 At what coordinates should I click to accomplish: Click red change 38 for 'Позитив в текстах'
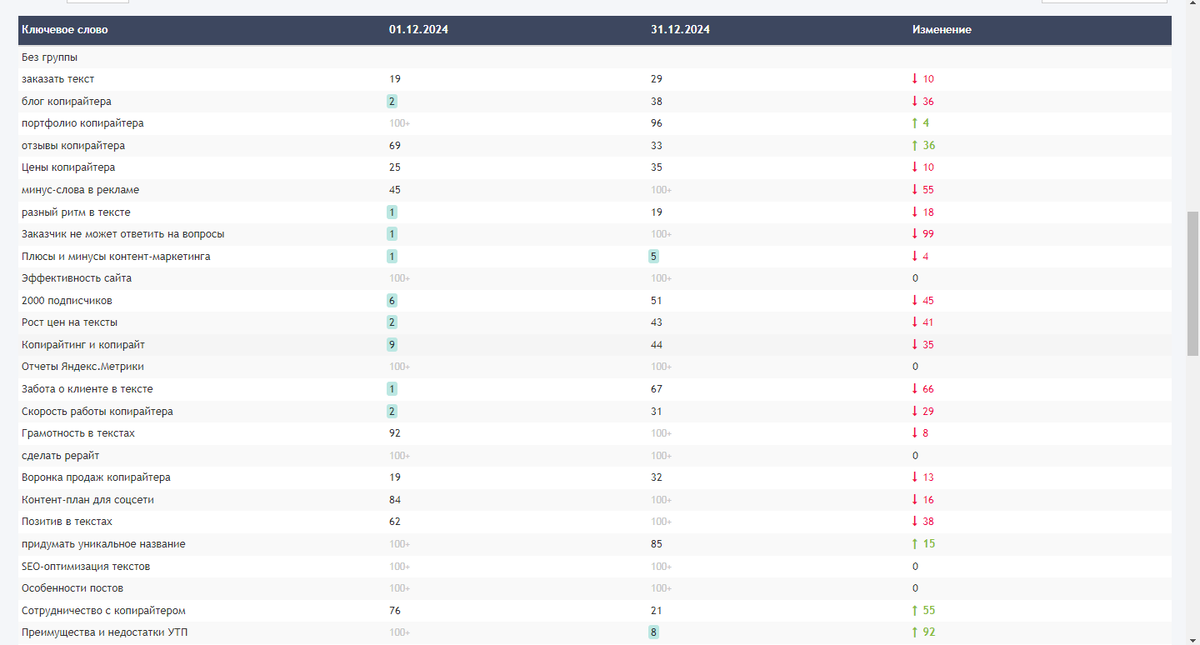point(929,521)
